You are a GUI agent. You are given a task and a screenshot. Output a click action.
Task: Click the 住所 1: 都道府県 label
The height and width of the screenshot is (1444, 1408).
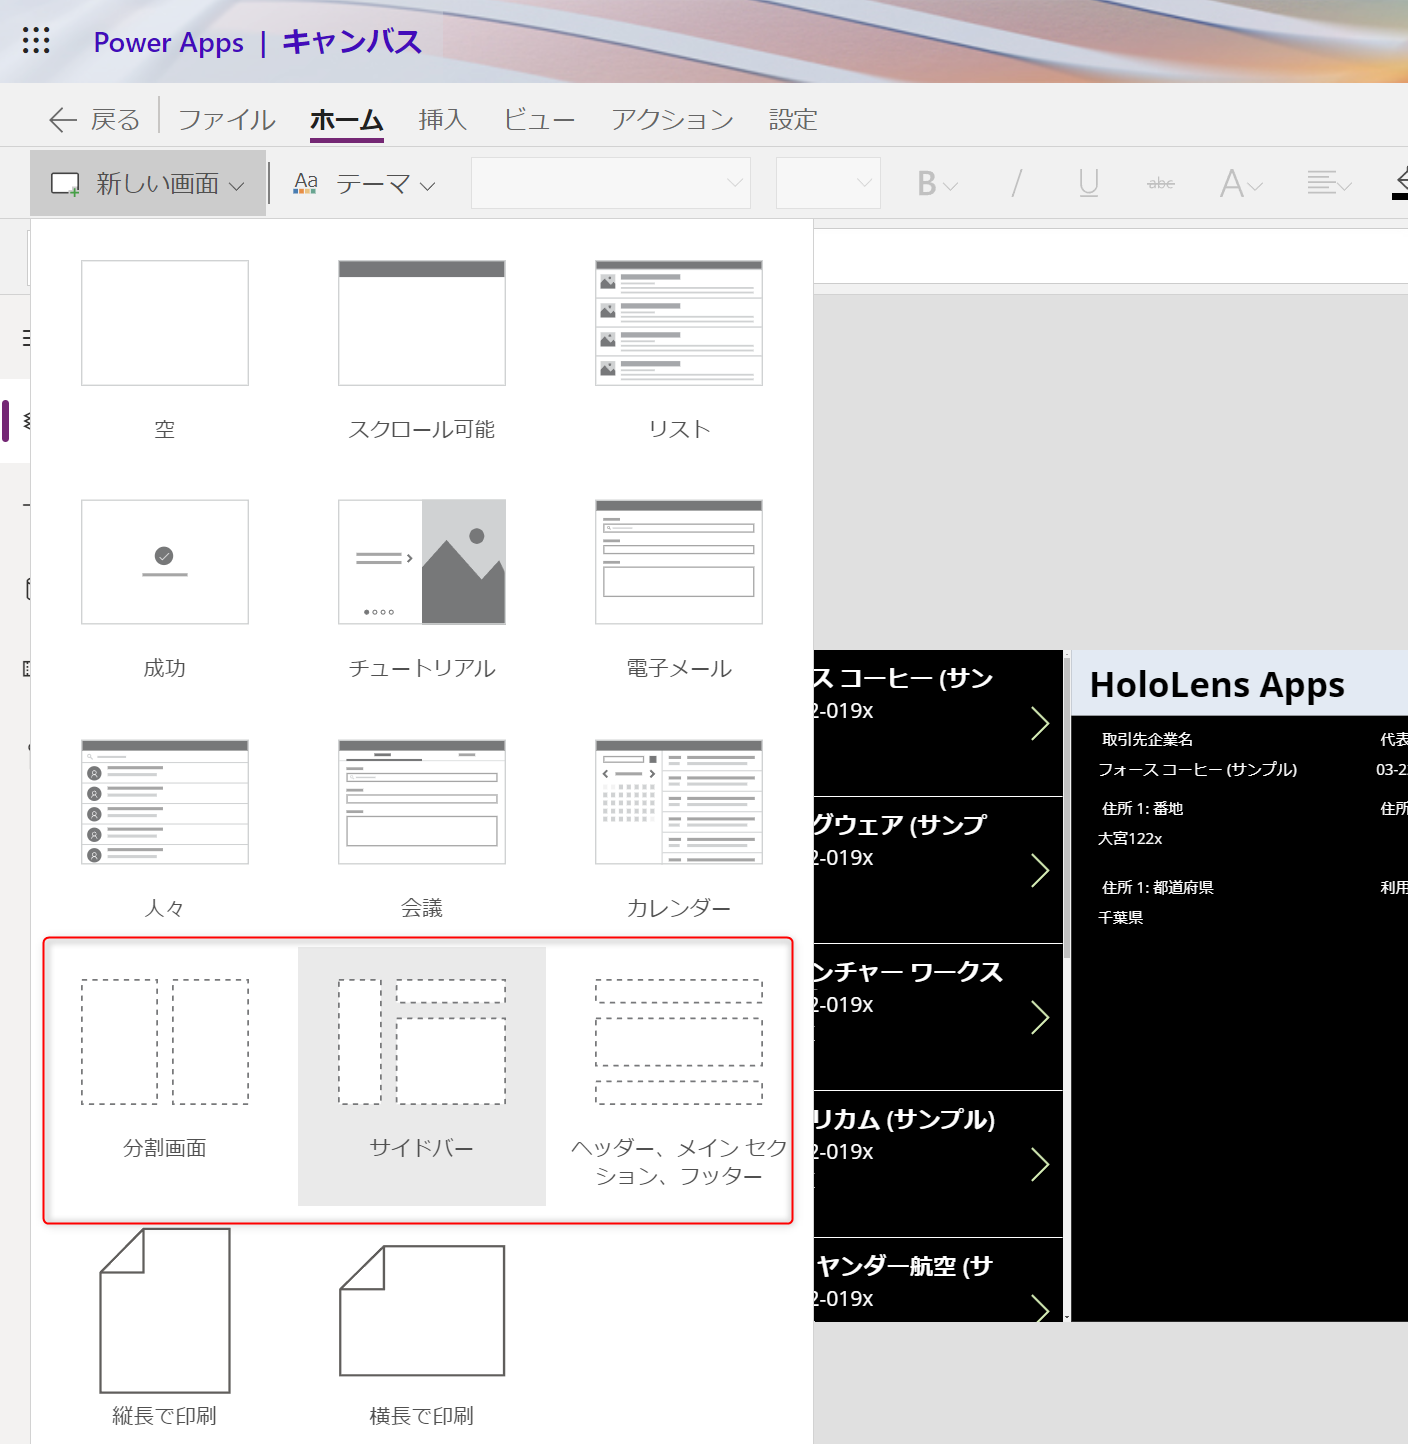click(1157, 887)
